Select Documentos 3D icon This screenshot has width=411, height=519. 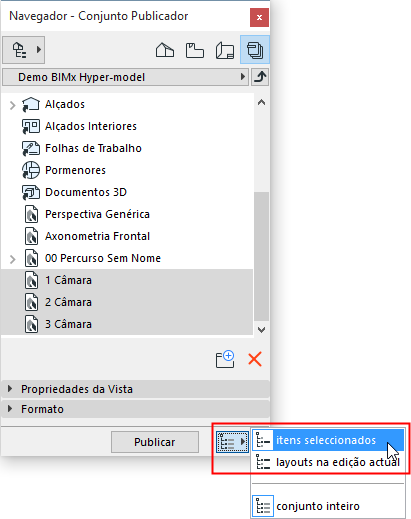coord(31,192)
